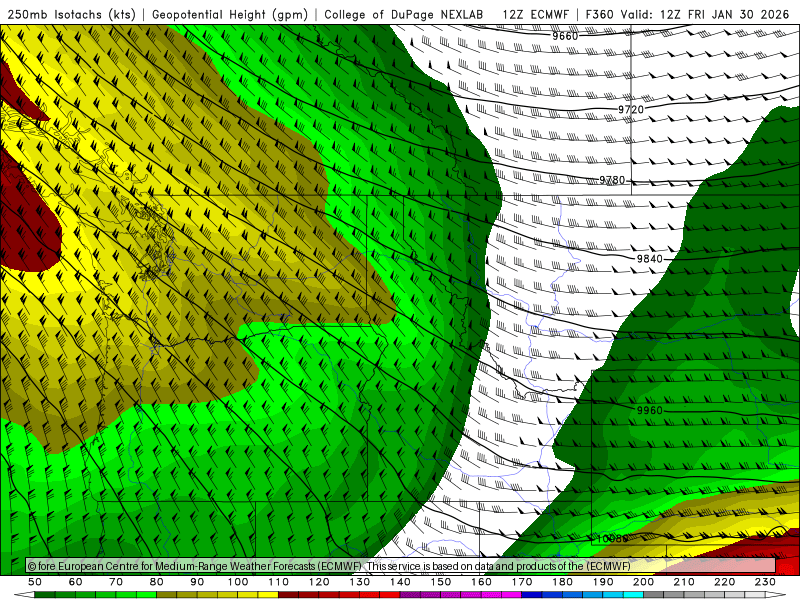
Task: Click the 120 value on the color scale
Action: (319, 582)
